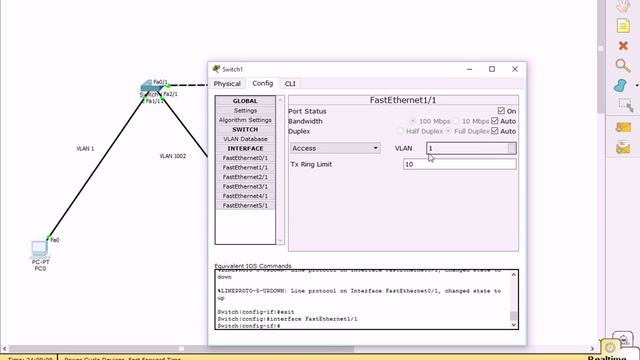Click the "Fa0" port label near PC0
This screenshot has width=640, height=360.
coord(55,240)
